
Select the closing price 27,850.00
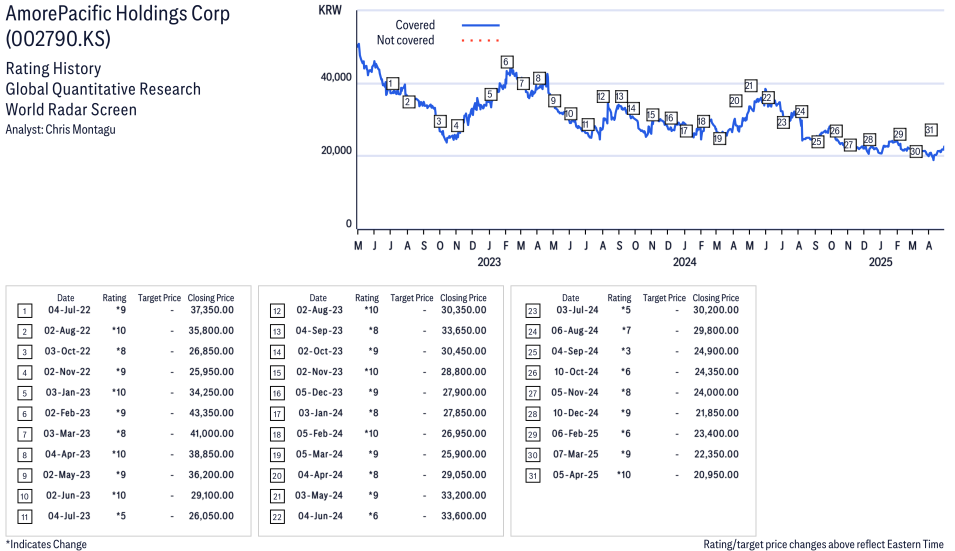pyautogui.click(x=465, y=413)
